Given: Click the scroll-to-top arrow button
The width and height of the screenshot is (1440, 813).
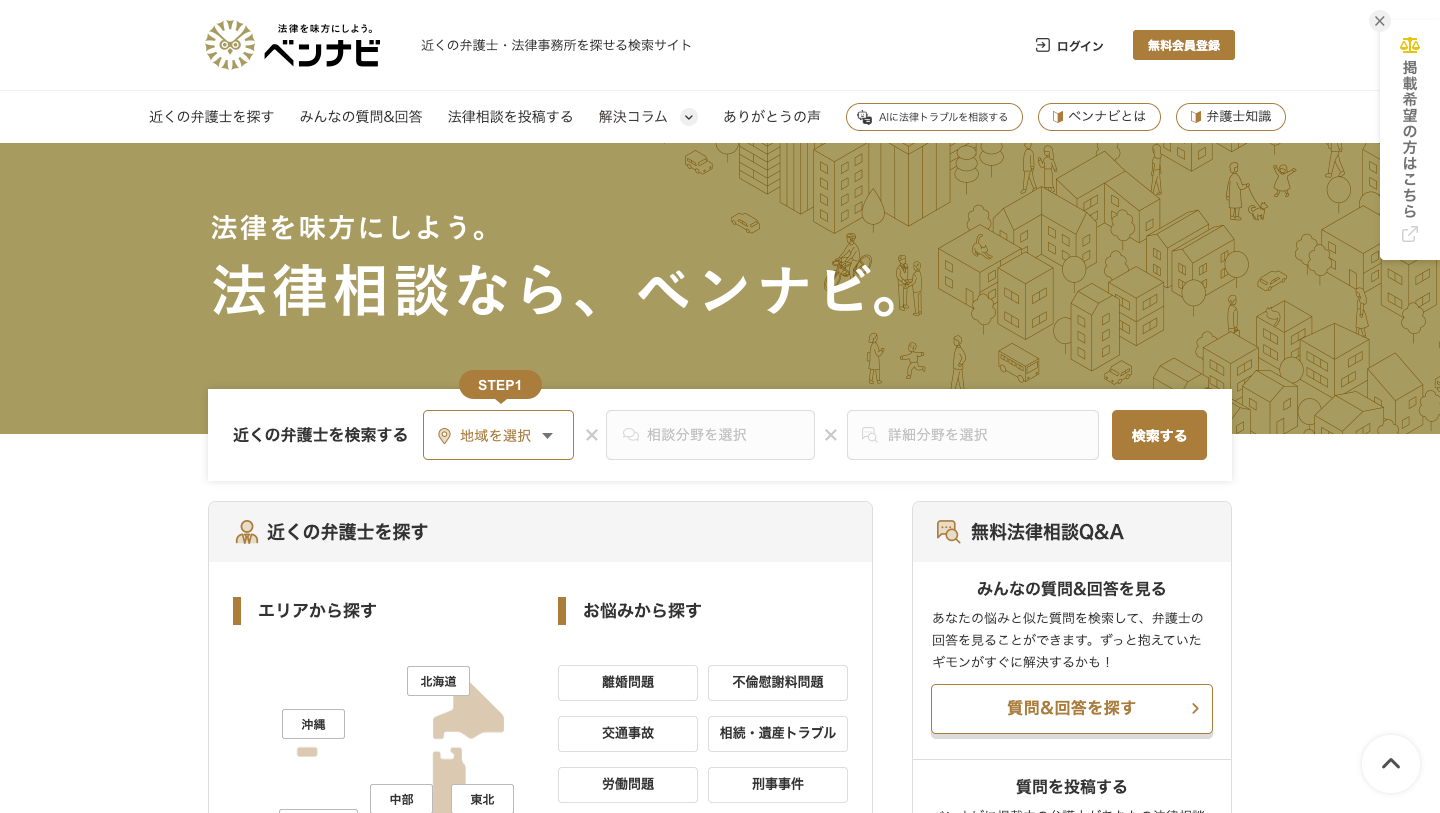Looking at the screenshot, I should pos(1391,764).
